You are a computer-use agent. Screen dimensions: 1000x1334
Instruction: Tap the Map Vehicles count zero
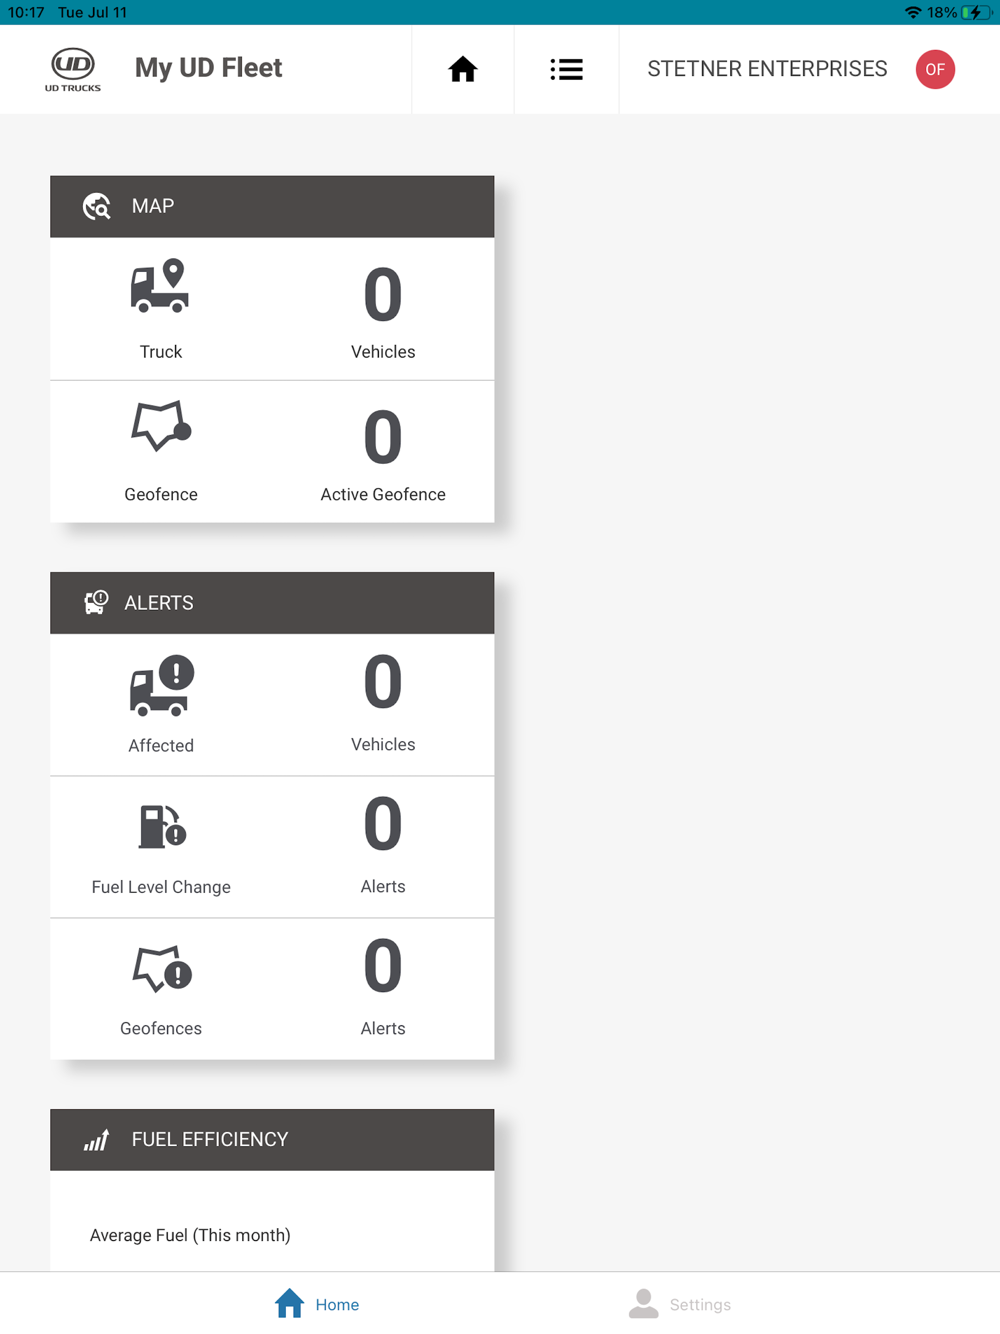tap(383, 295)
